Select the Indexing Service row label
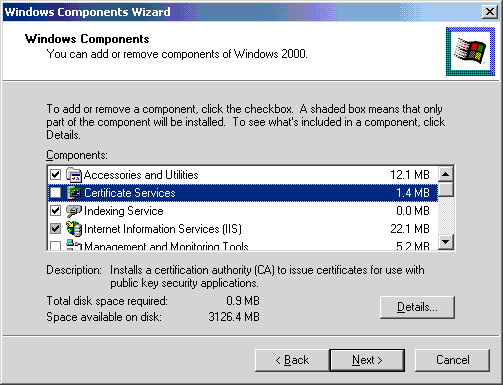 point(124,211)
